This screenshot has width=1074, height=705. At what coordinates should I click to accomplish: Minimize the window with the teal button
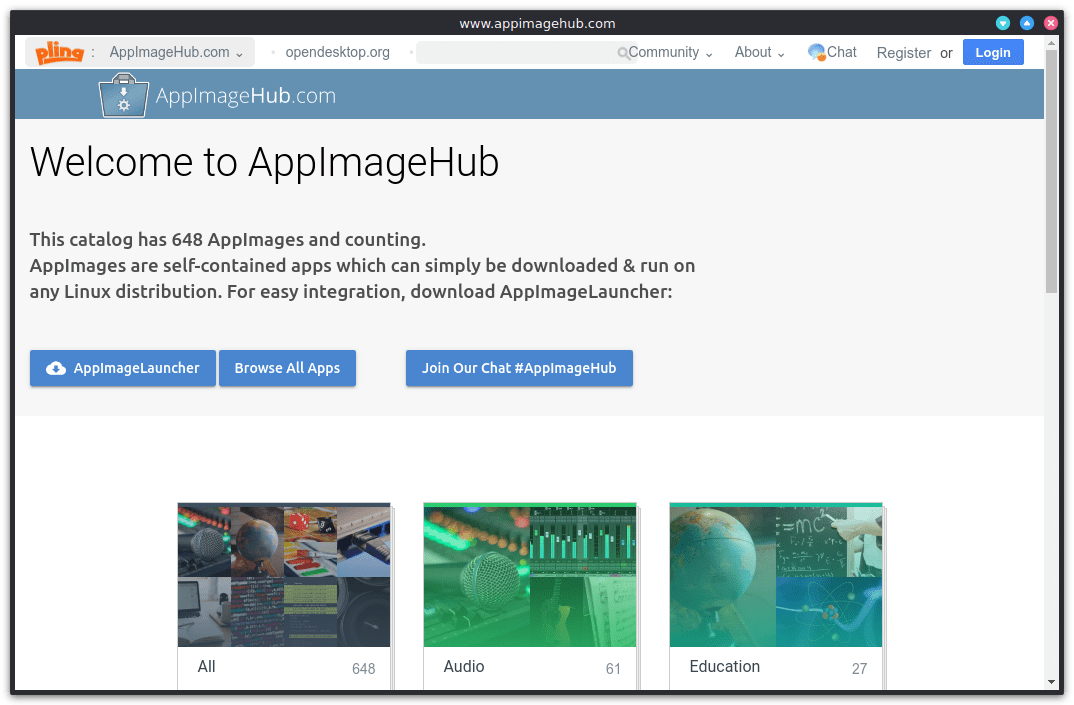click(1003, 23)
